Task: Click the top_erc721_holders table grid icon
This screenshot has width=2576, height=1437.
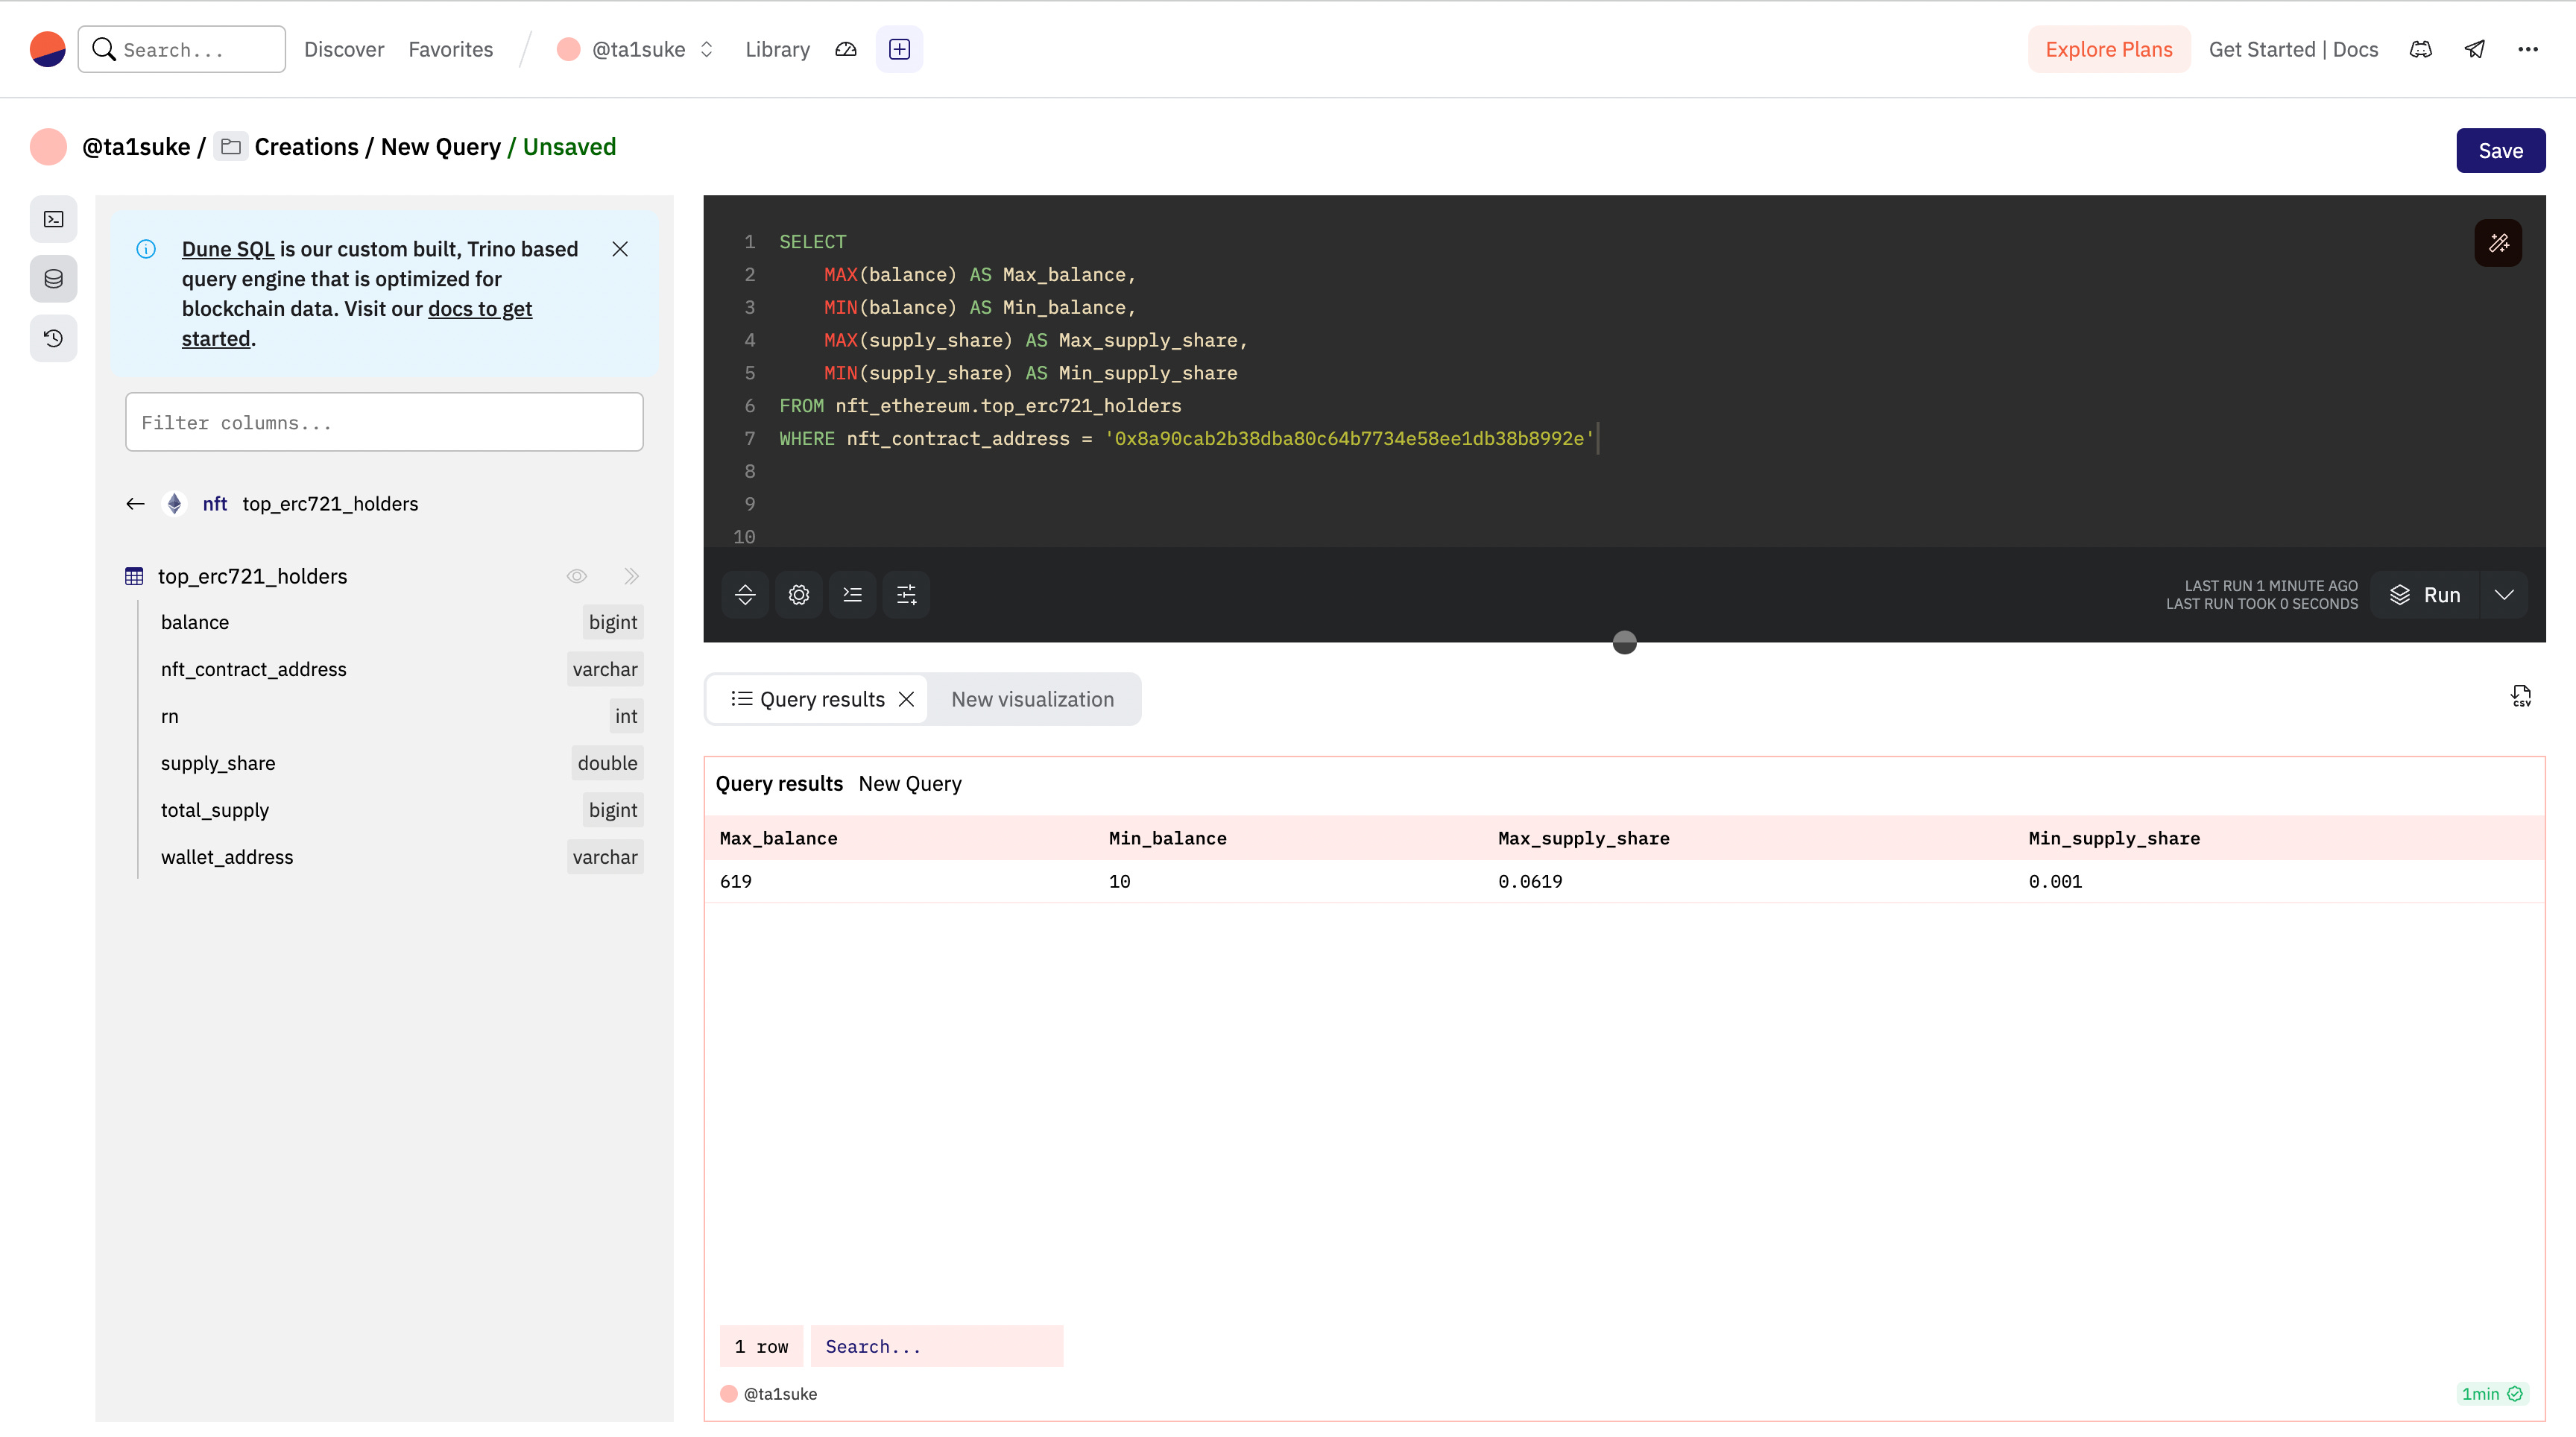Action: tap(134, 576)
